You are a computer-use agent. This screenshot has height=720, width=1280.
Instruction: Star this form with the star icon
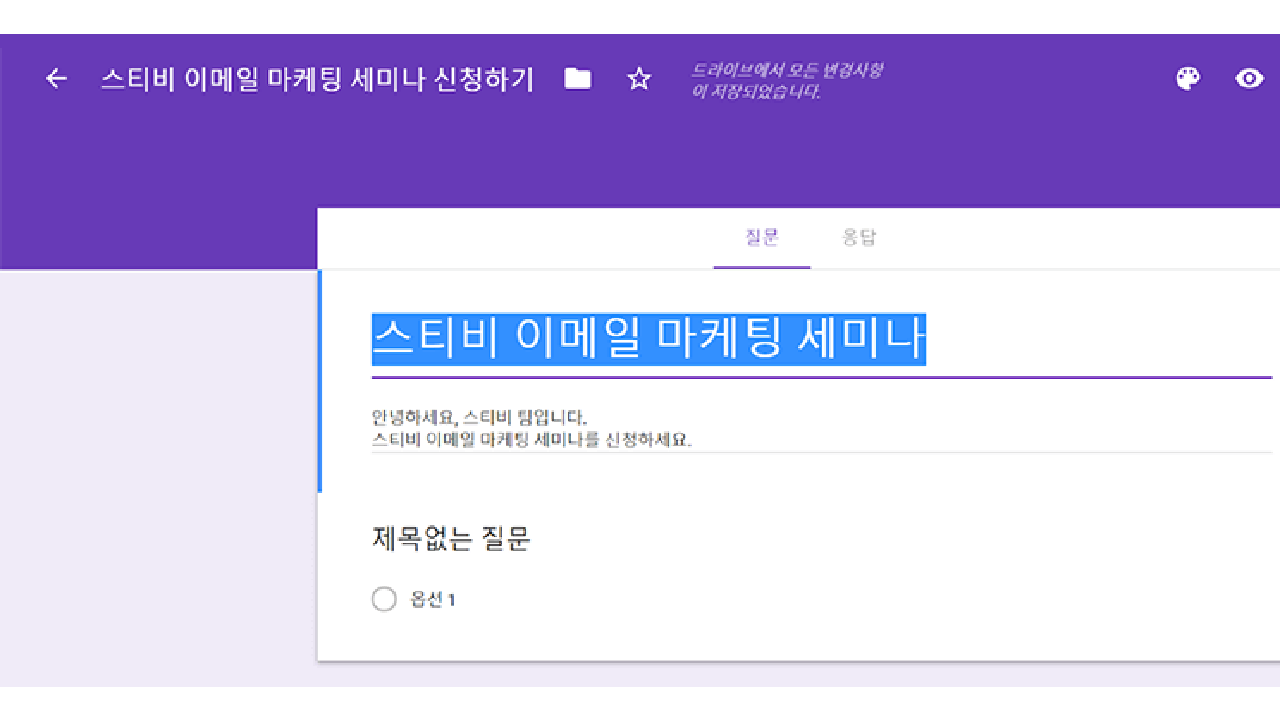tap(639, 79)
